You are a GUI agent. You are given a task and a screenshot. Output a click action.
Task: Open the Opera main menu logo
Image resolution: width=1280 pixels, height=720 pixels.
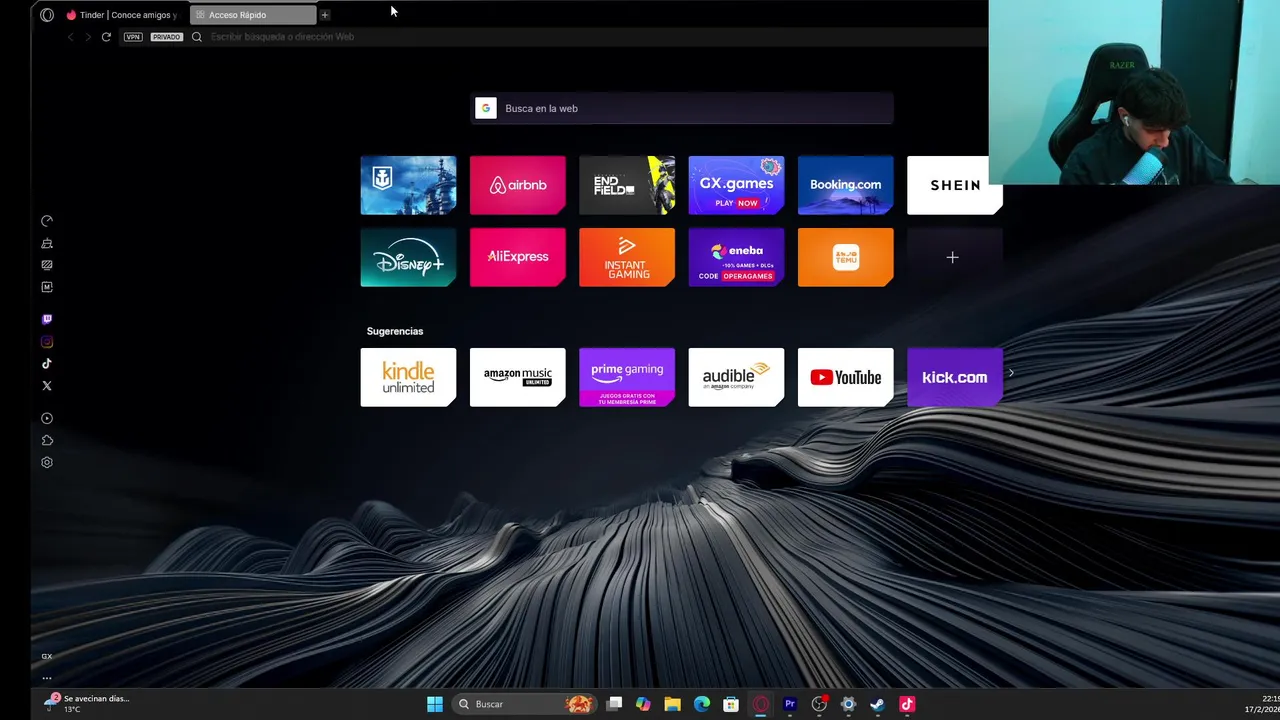(x=47, y=15)
